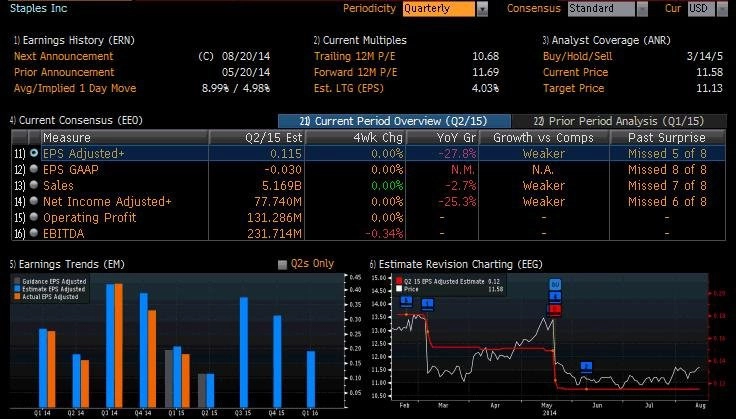Click the Sales estimate 5.169B
This screenshot has height=419, width=736.
(x=282, y=185)
